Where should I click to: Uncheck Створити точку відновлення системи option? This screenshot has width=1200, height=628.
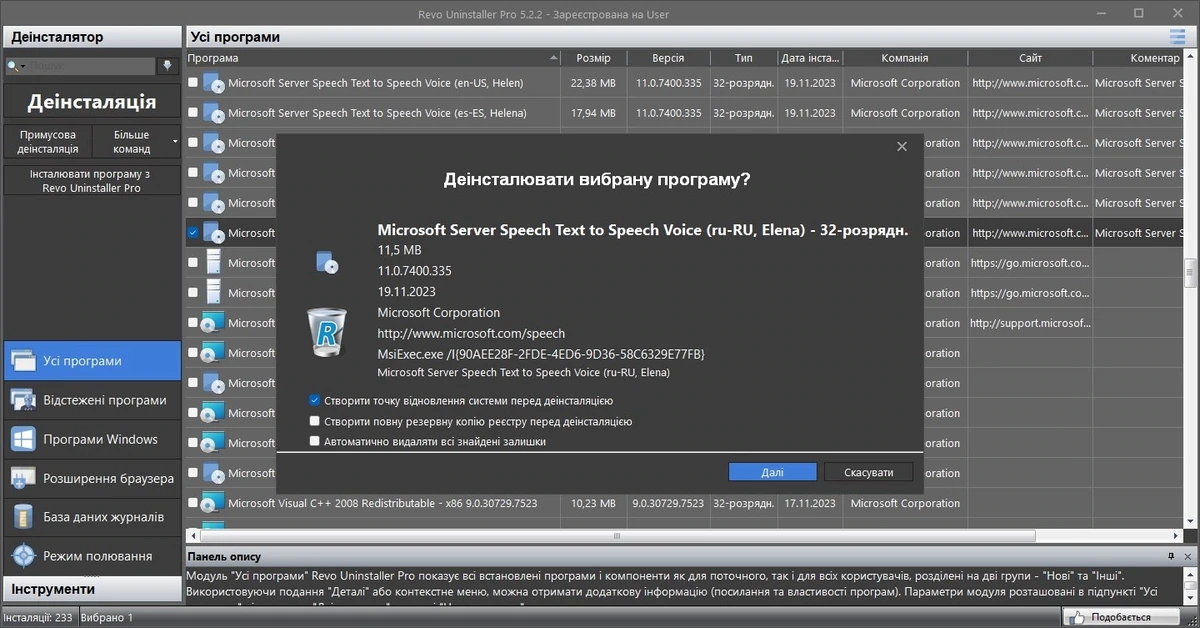coord(315,400)
